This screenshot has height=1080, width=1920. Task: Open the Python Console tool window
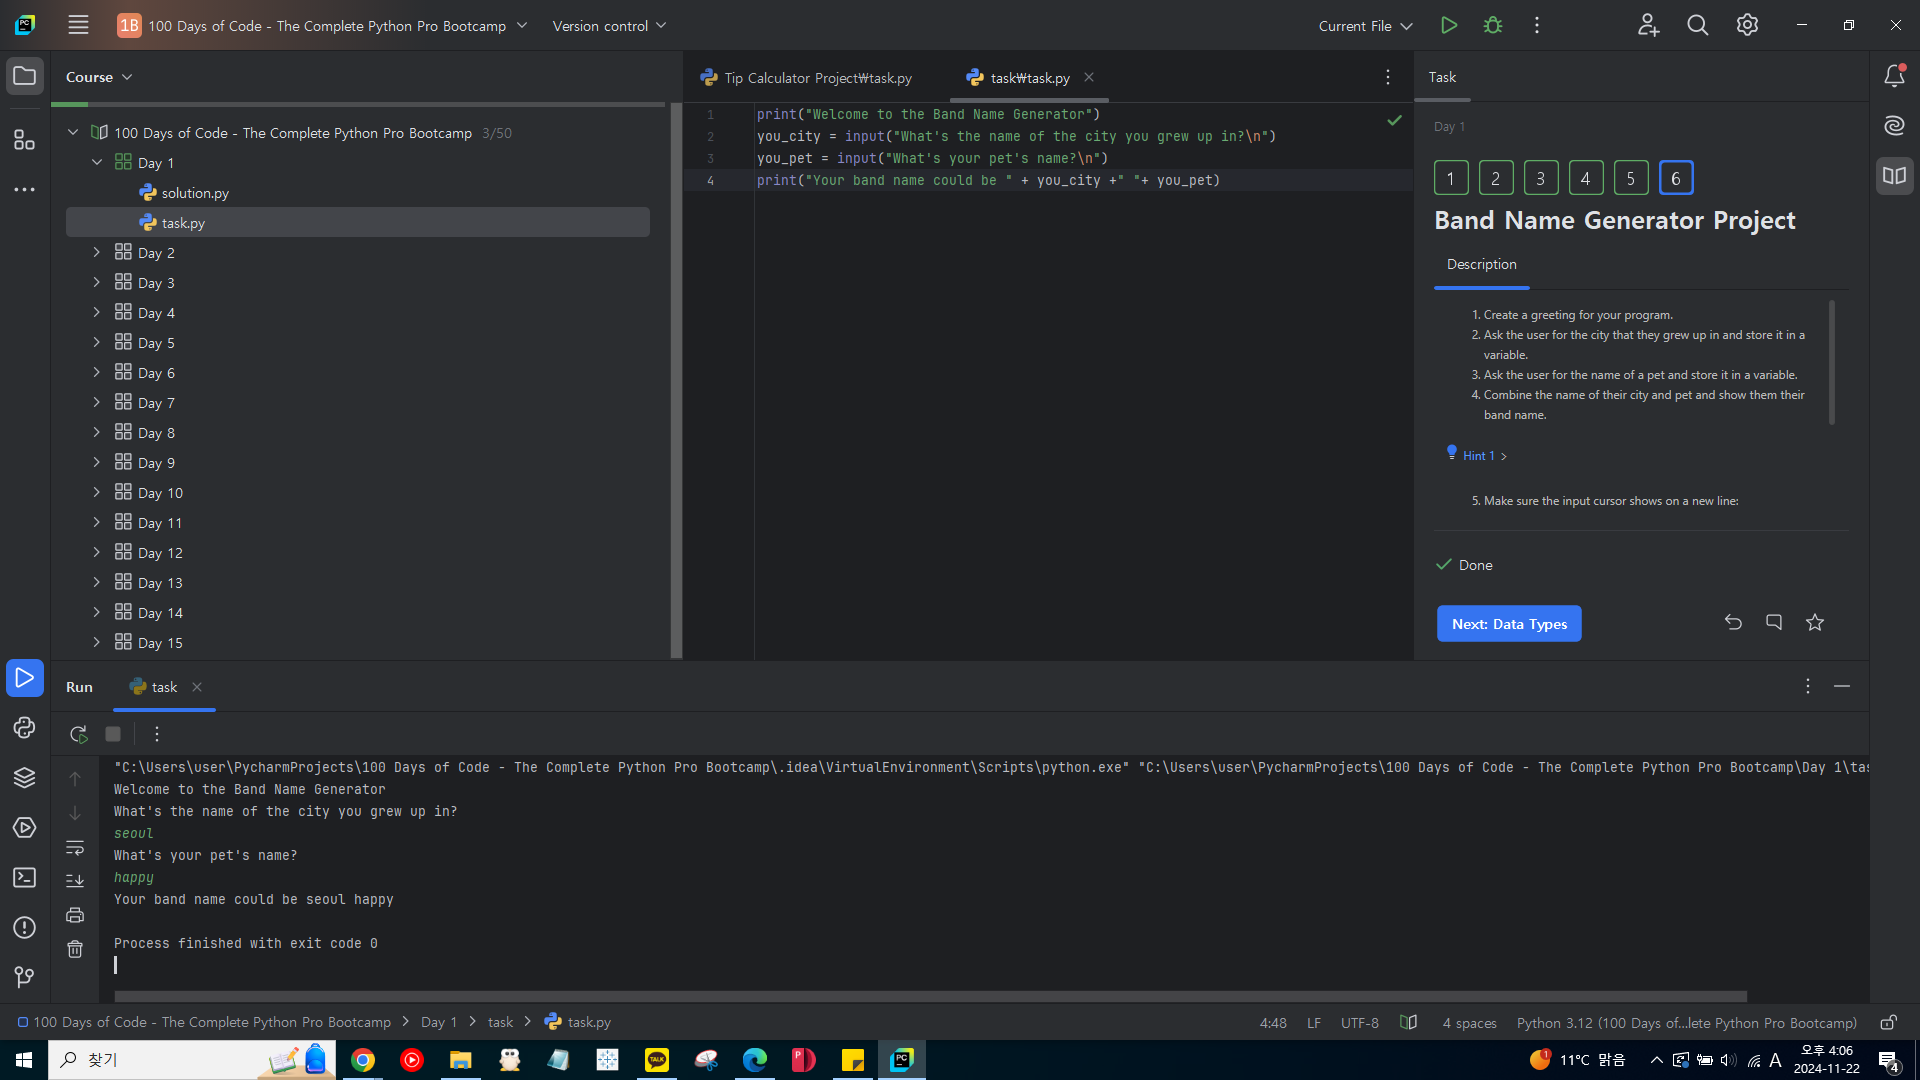click(x=24, y=728)
